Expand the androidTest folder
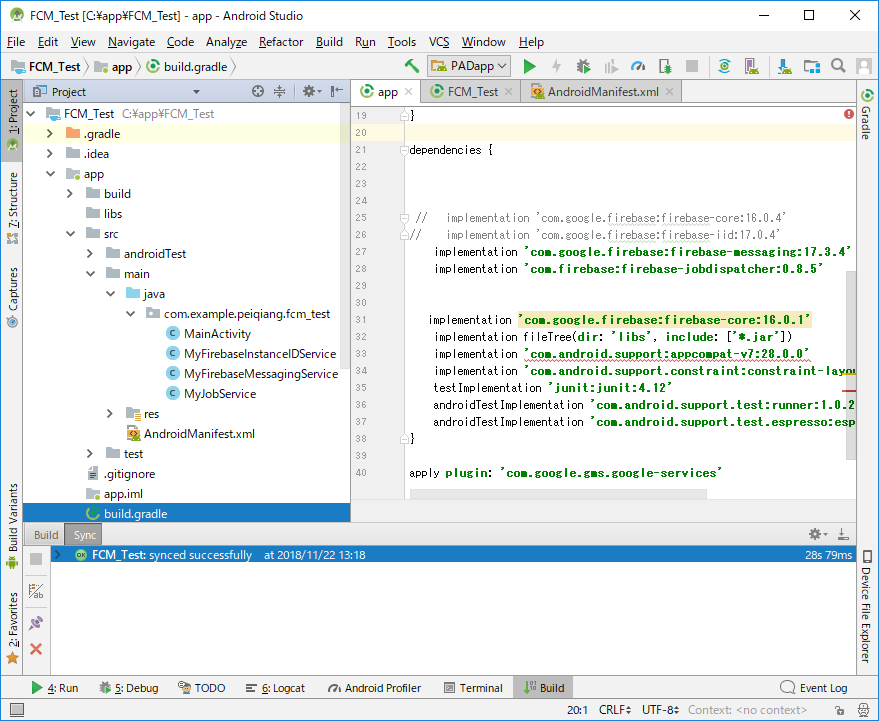Image resolution: width=879 pixels, height=721 pixels. pos(90,254)
